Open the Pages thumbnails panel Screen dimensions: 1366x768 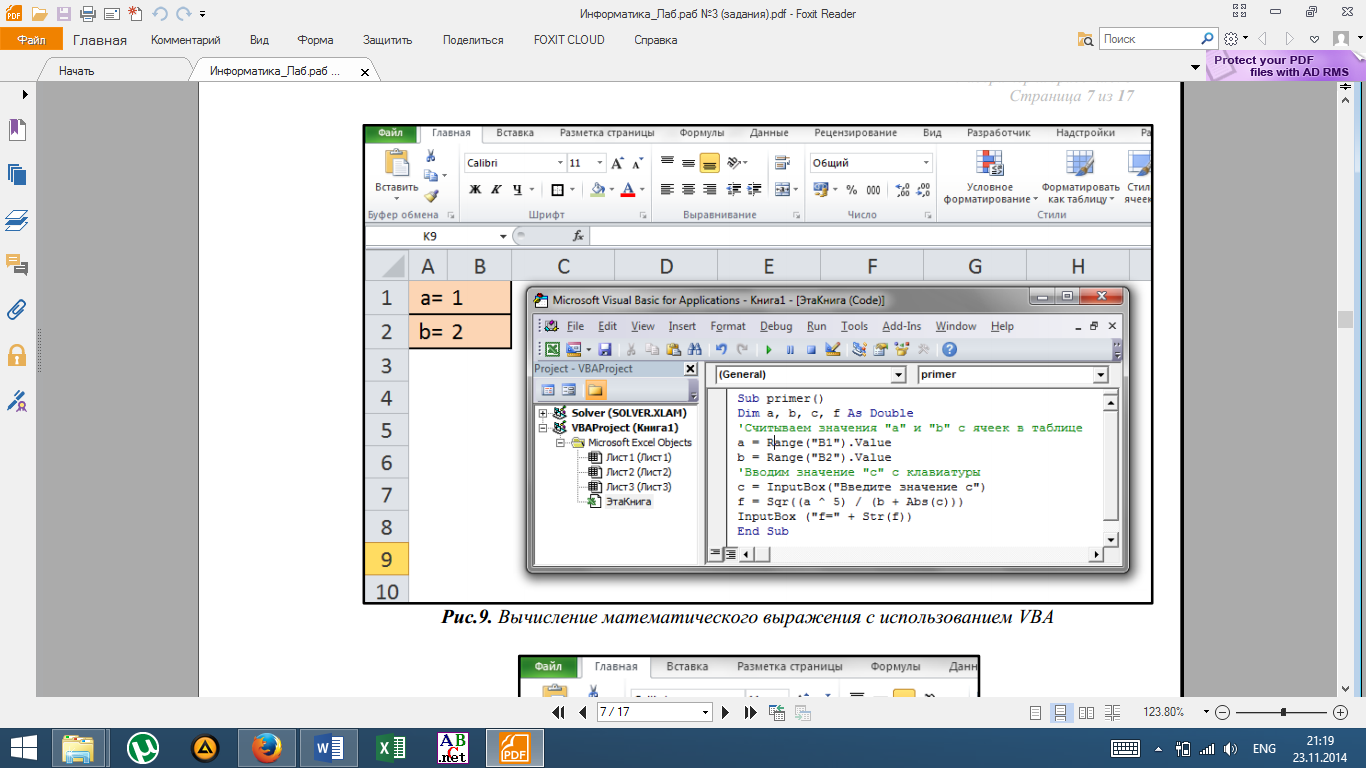pos(17,175)
